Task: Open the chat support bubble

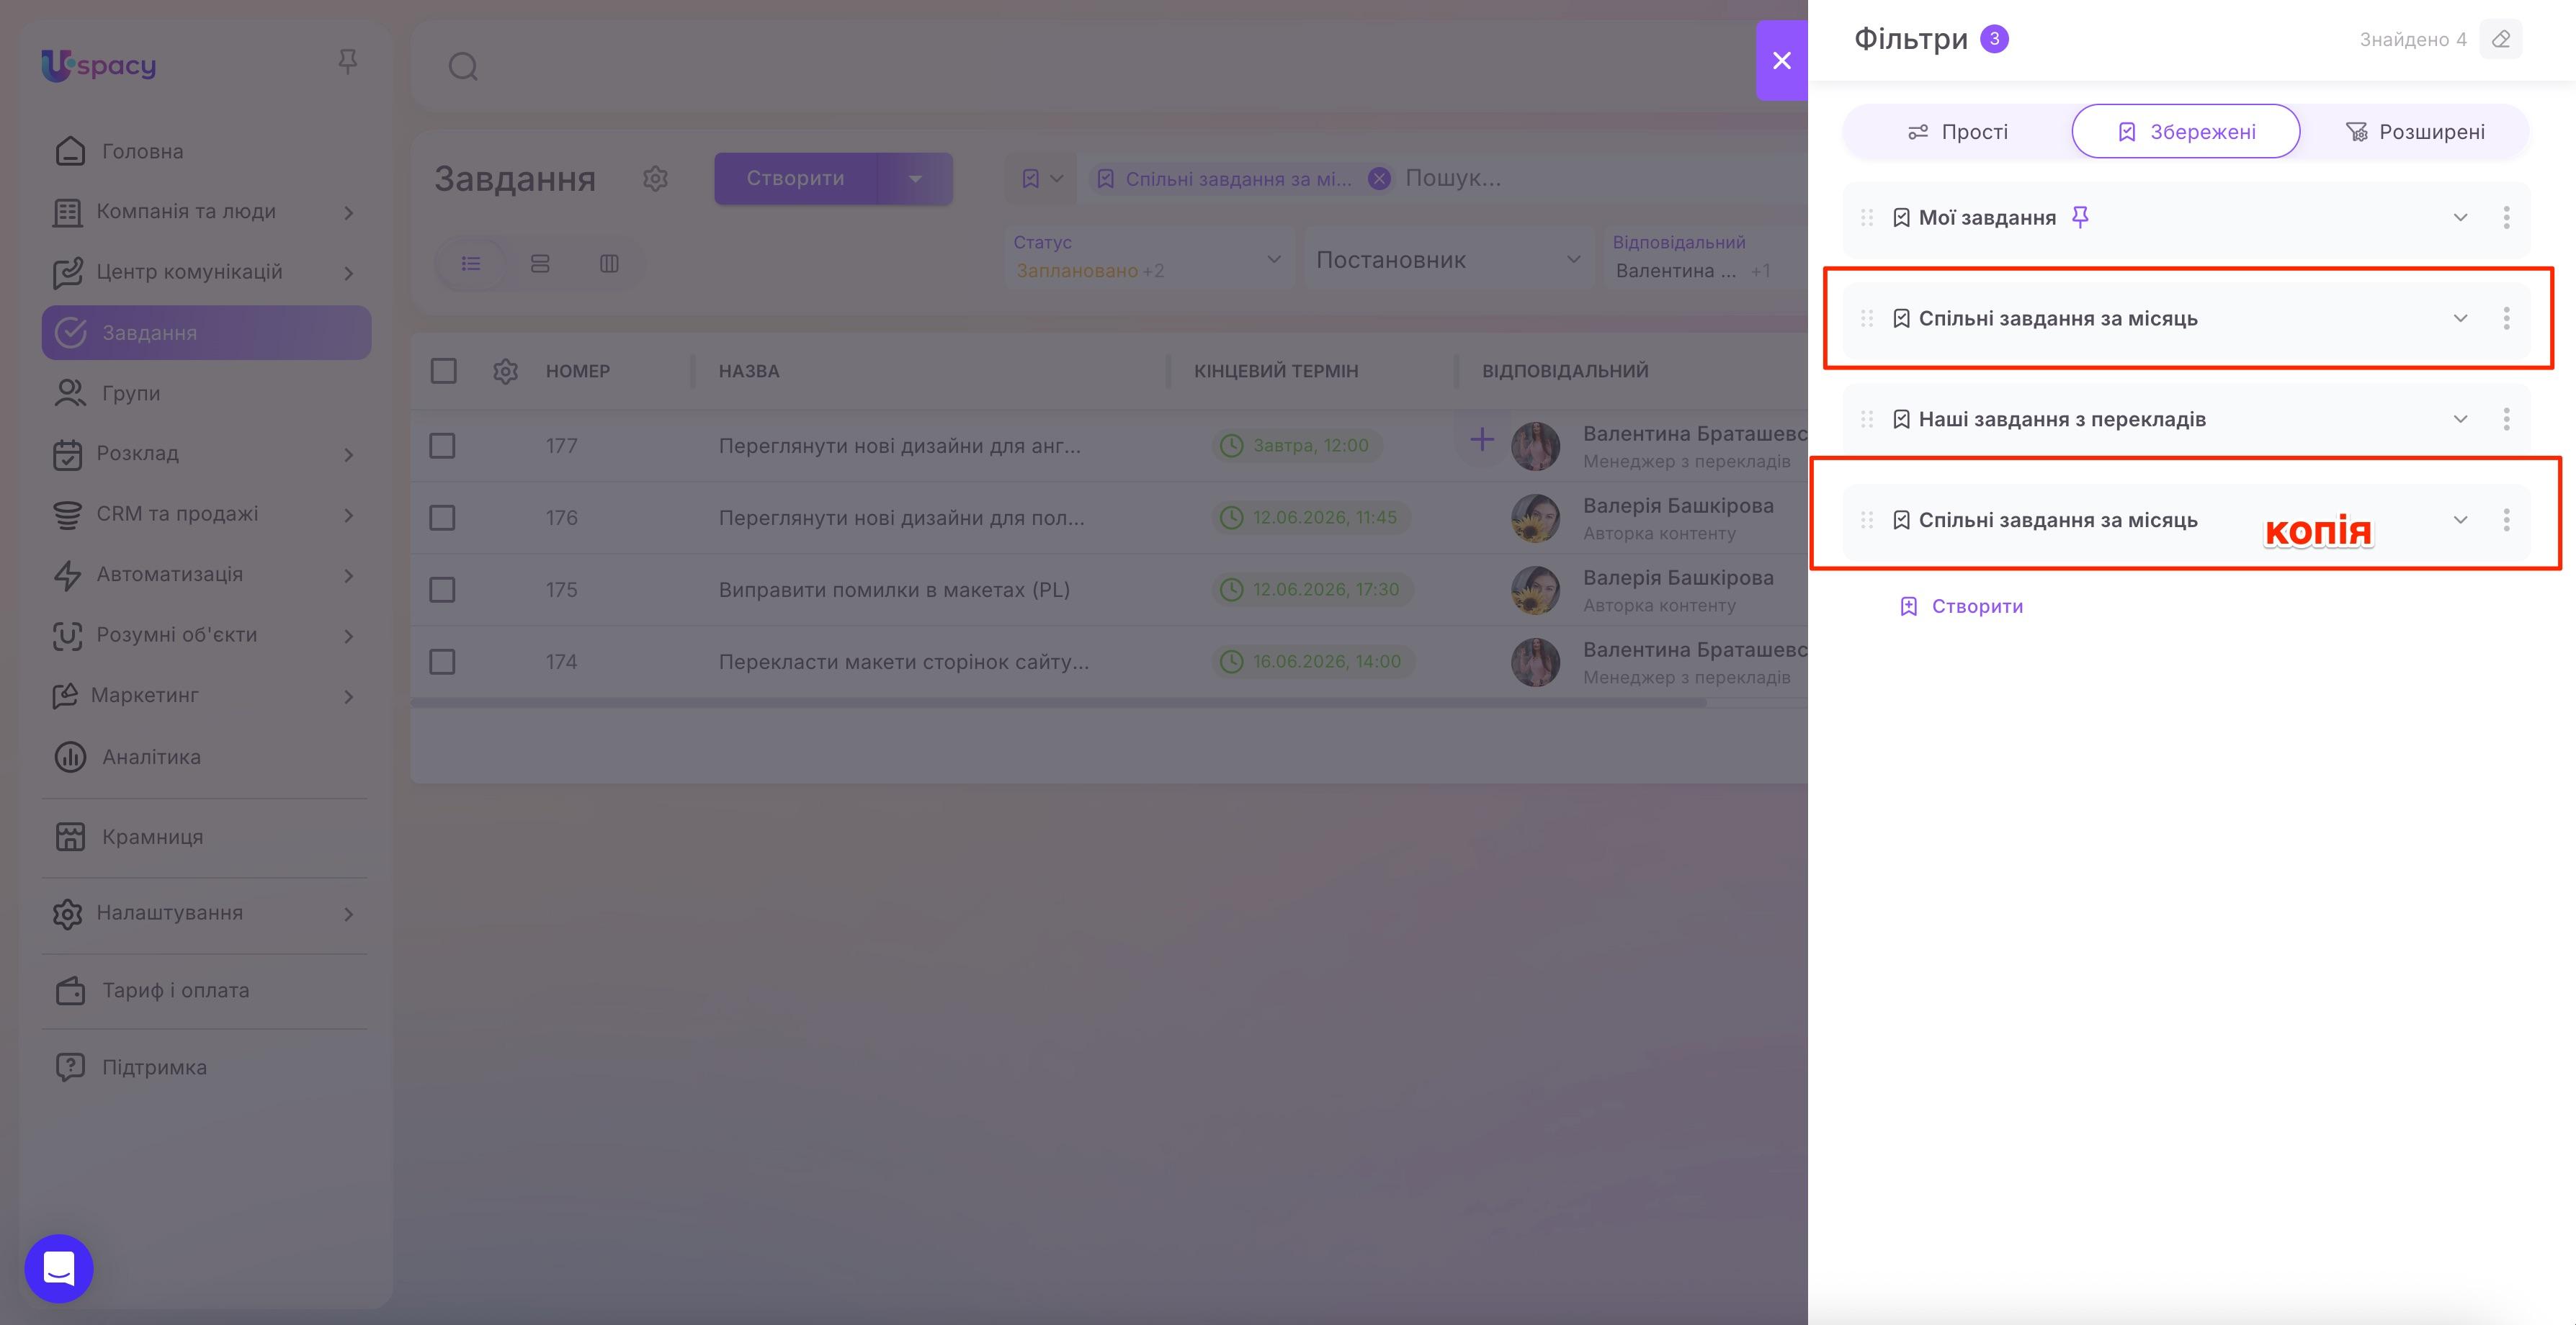Action: [59, 1268]
